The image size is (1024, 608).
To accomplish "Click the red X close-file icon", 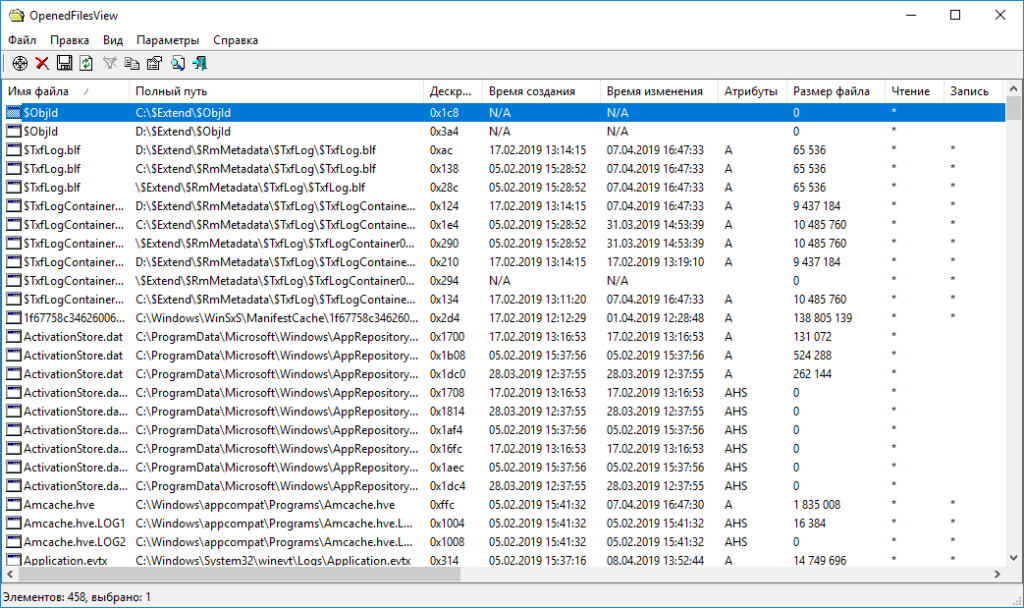I will pyautogui.click(x=42, y=64).
